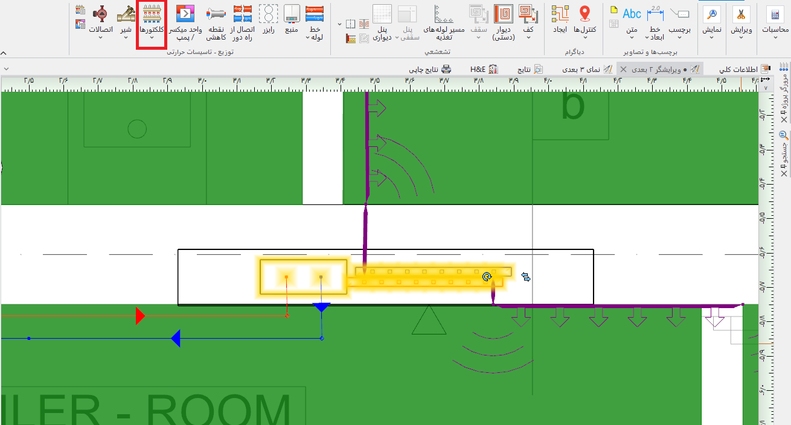Click the Create diagram (ایجاد) icon
791x425 pixels.
pyautogui.click(x=558, y=21)
